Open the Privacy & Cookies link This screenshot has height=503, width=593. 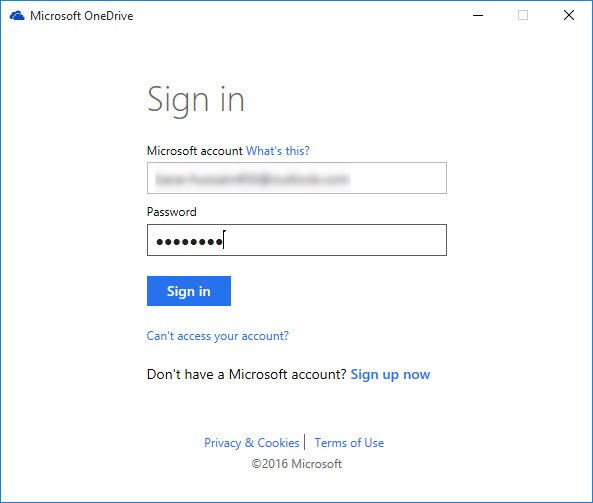tap(251, 442)
